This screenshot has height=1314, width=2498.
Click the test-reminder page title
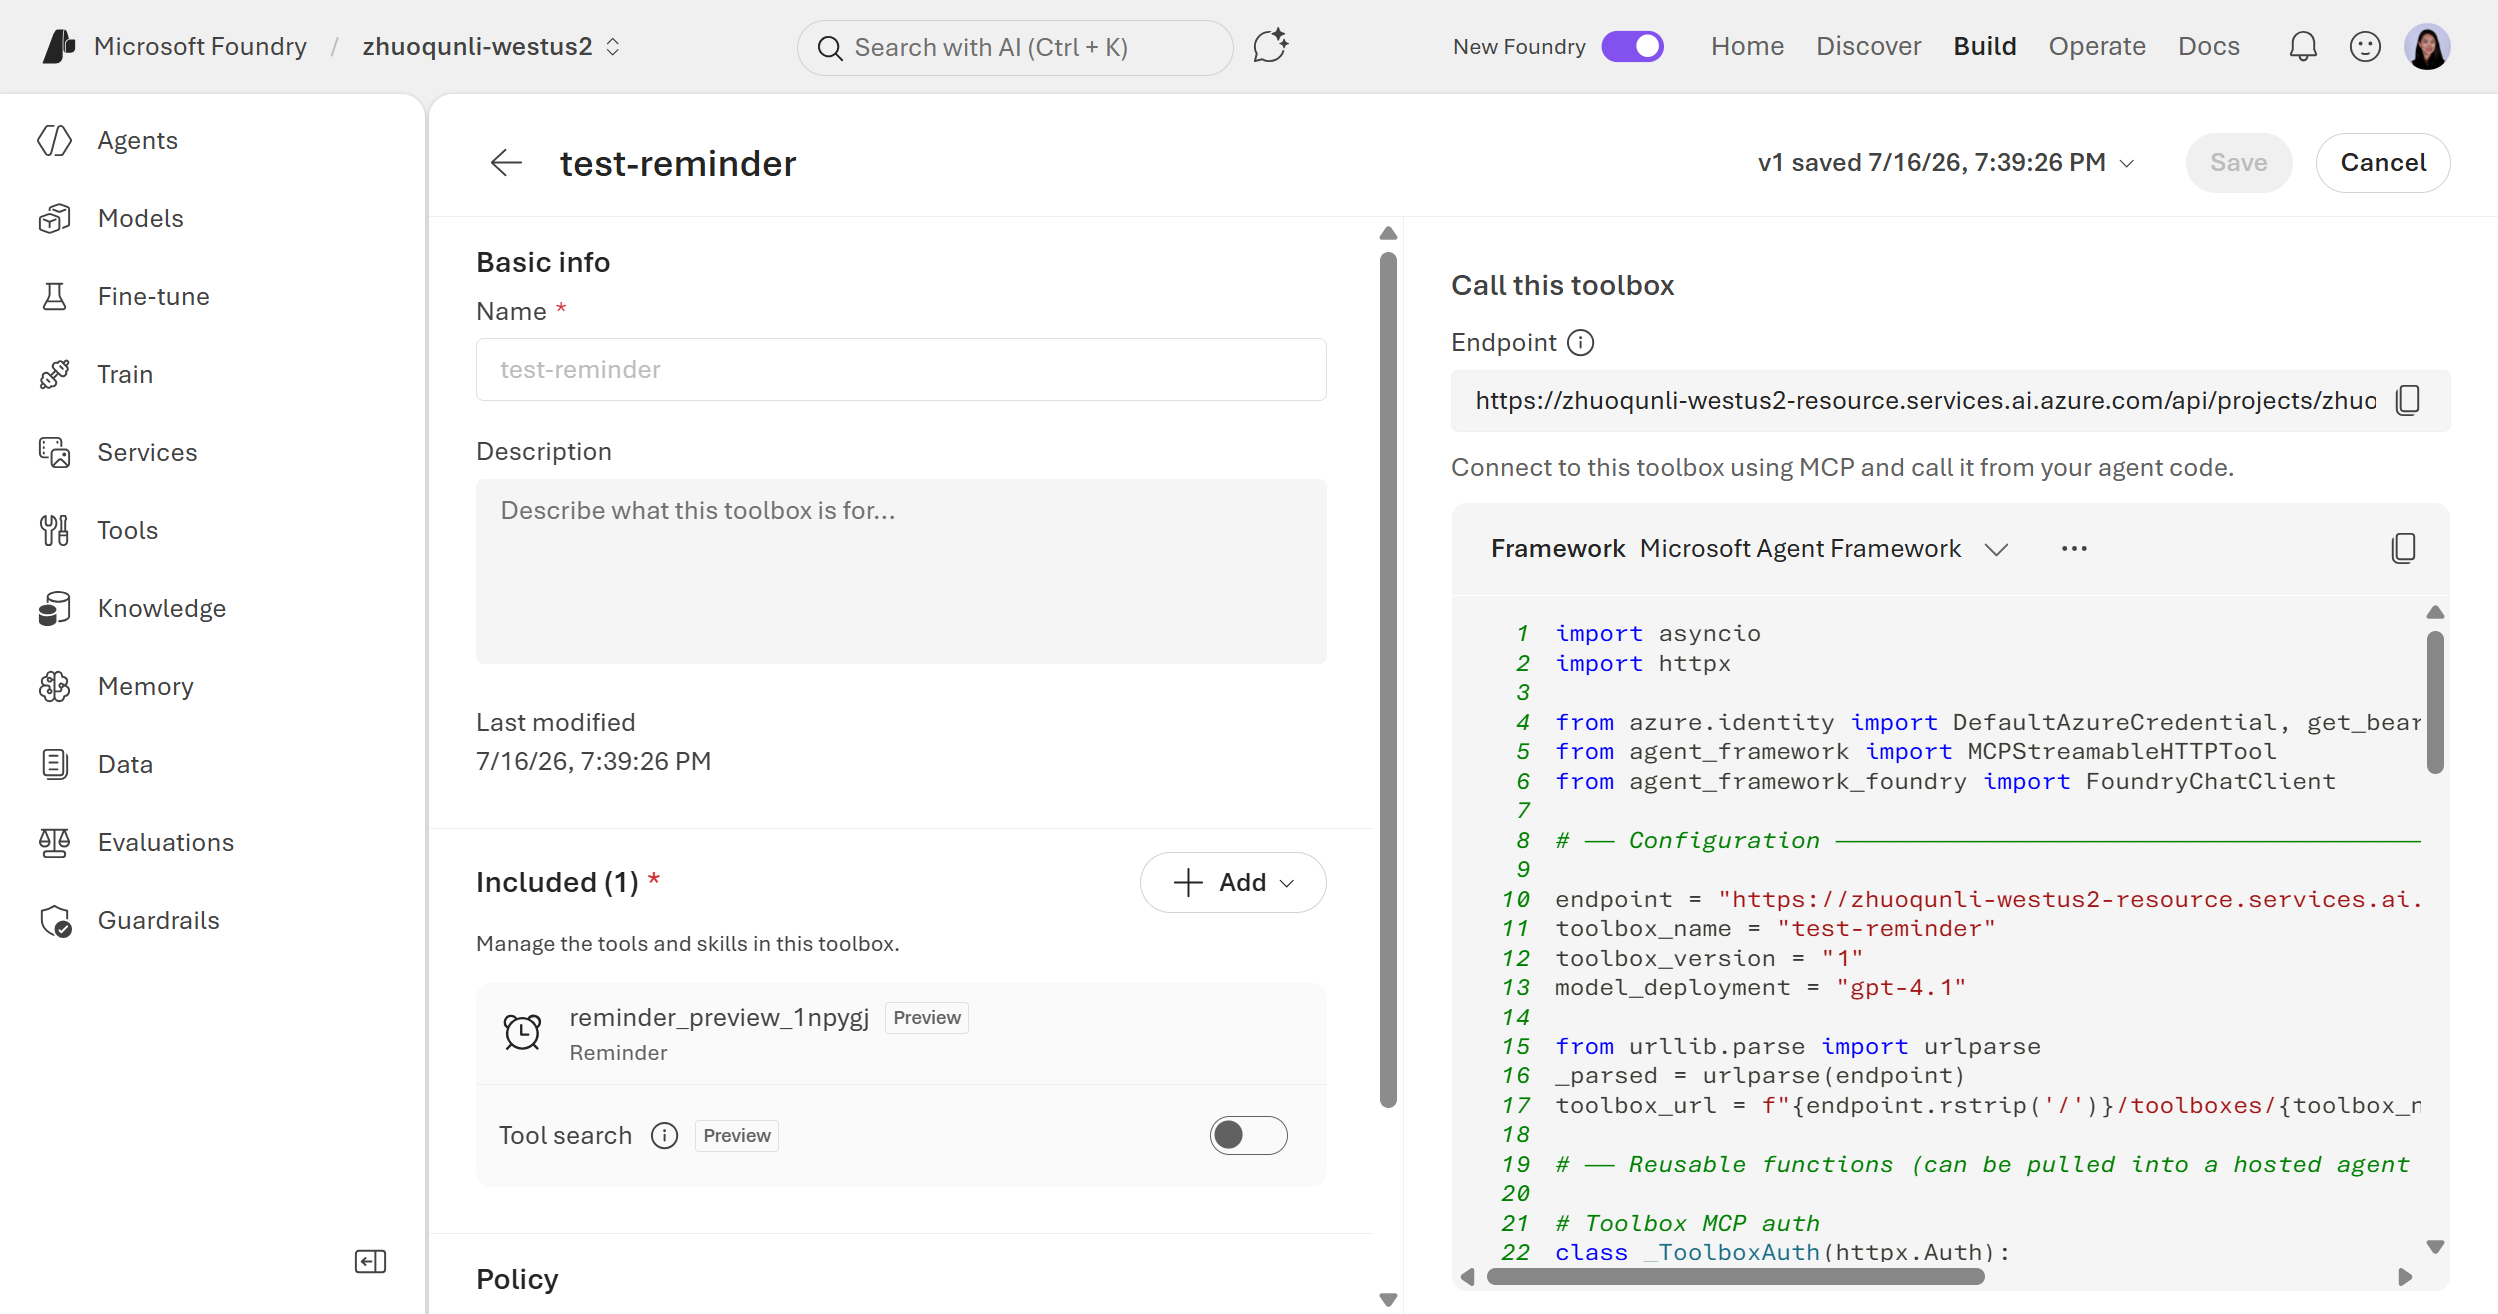[x=678, y=164]
